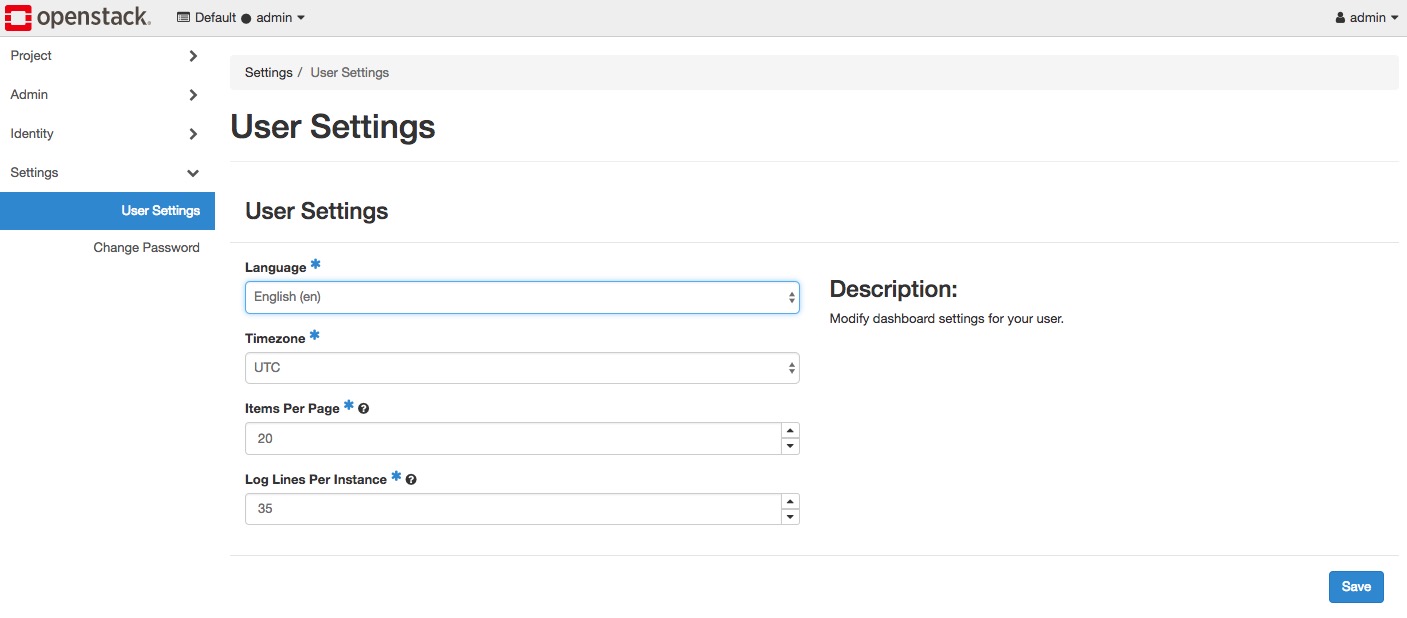1407x618 pixels.
Task: Save the user settings
Action: [1355, 587]
